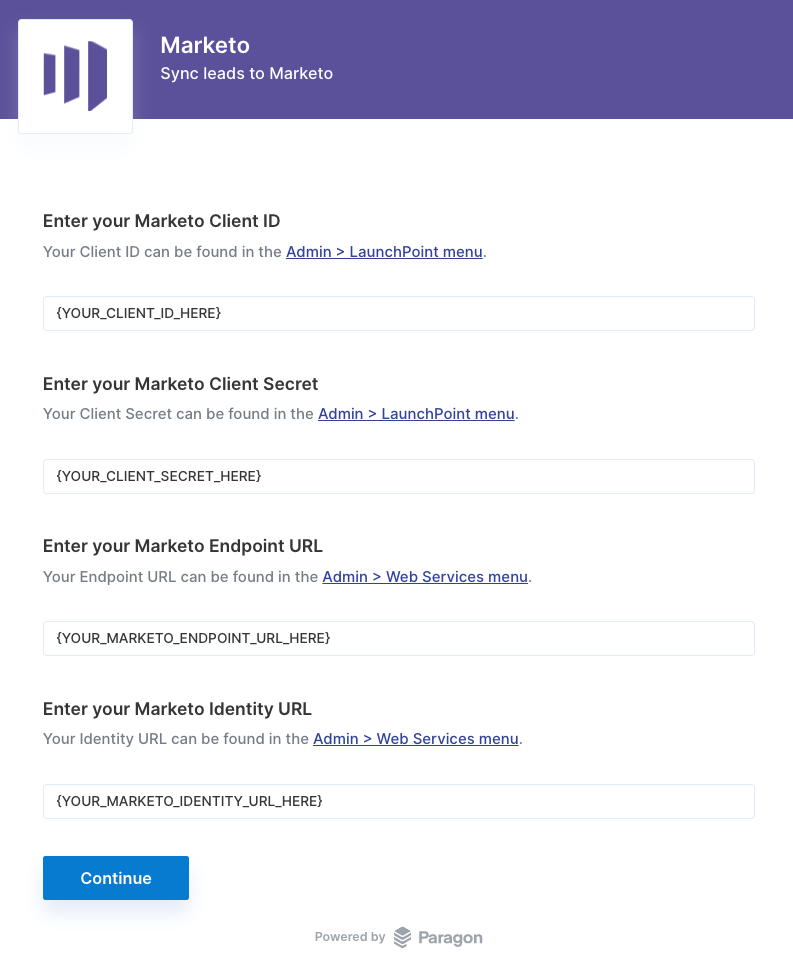Focus the Marketo Endpoint URL input field
793x961 pixels.
[399, 639]
